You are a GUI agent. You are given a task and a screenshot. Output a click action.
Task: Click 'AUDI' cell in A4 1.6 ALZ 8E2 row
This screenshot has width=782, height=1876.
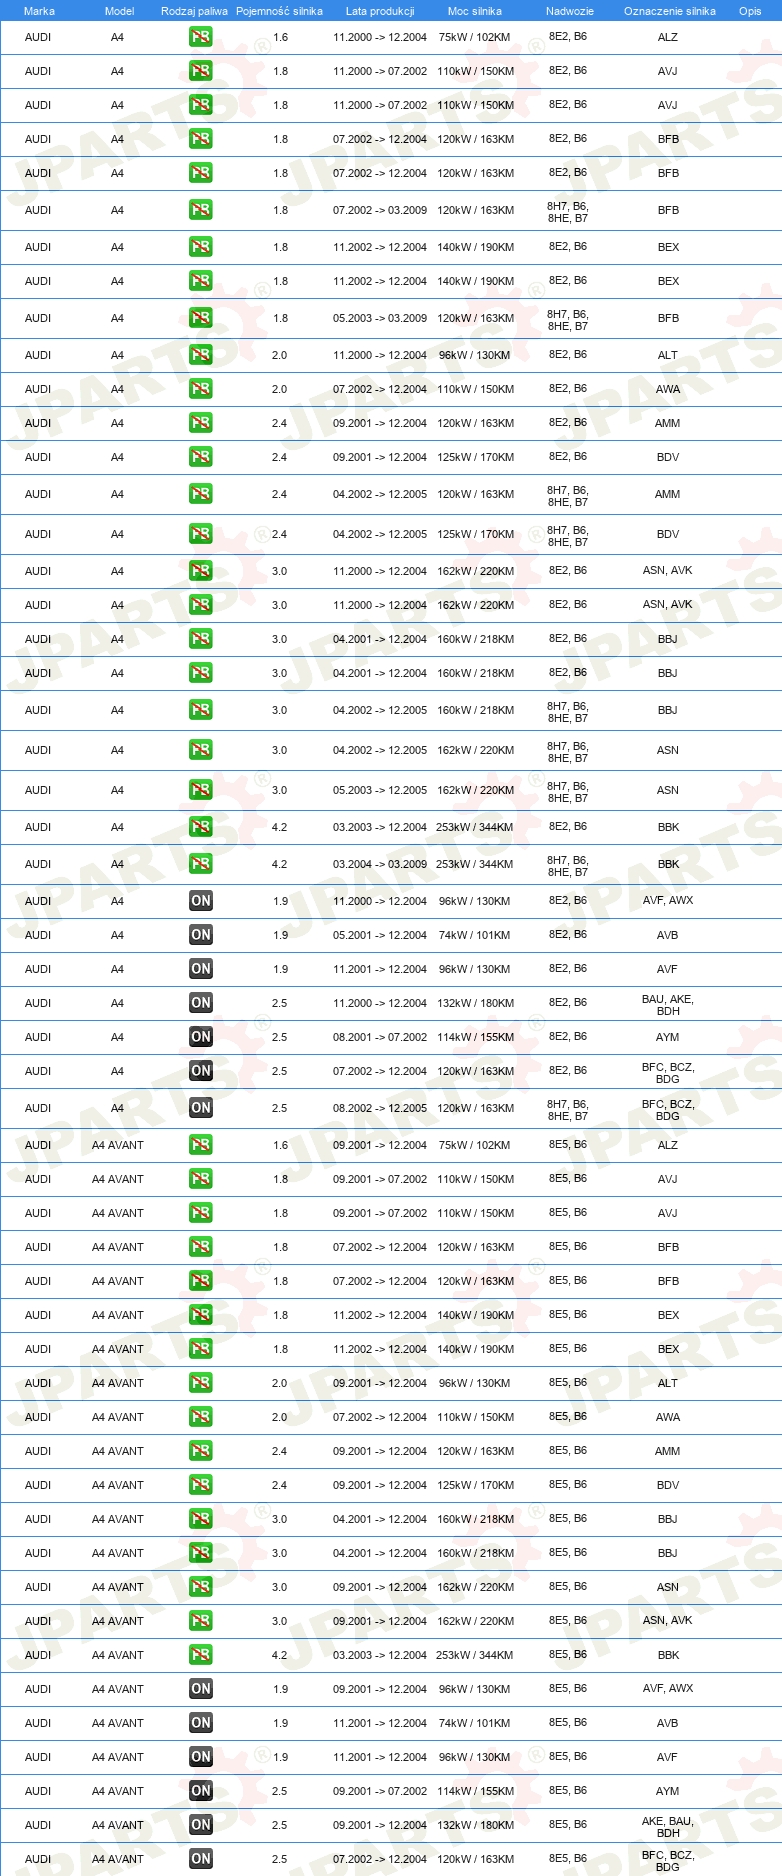(38, 38)
